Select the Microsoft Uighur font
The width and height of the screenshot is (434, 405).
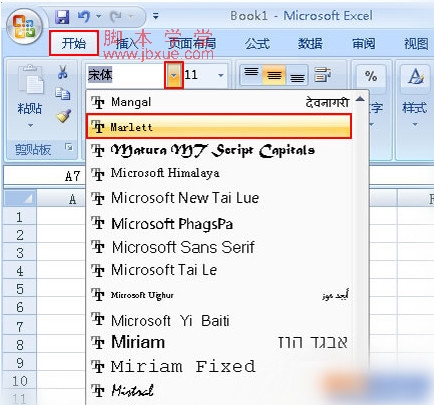[220, 295]
